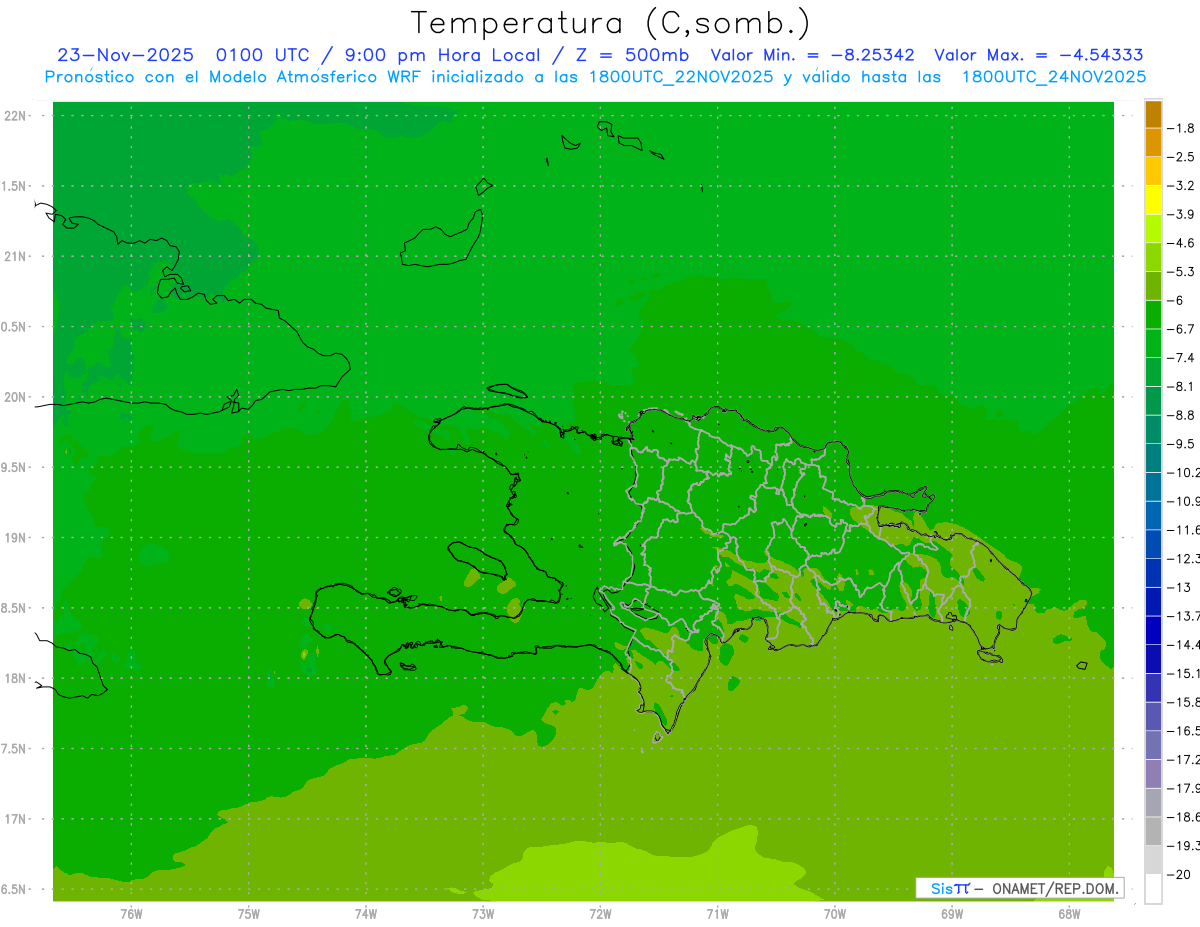Click the 'ONAMET/REP.DOM.' credit label
Viewport: 1200px width, 927px height.
[1056, 888]
